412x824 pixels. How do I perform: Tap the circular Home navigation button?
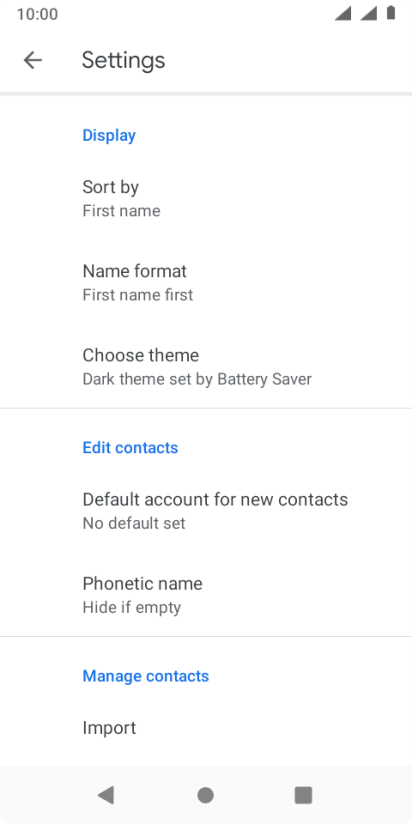(x=205, y=795)
